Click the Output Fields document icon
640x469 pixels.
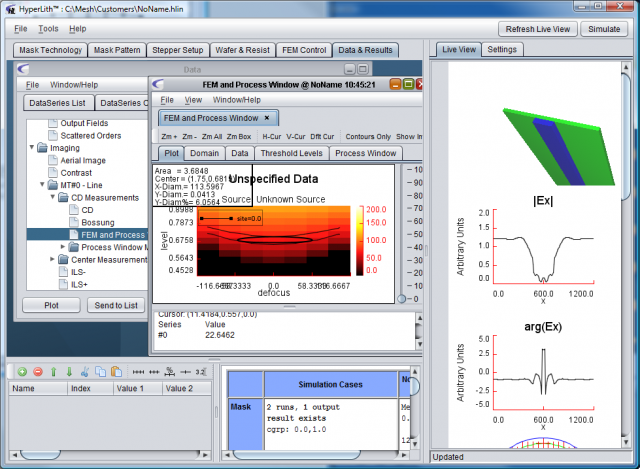tap(53, 123)
